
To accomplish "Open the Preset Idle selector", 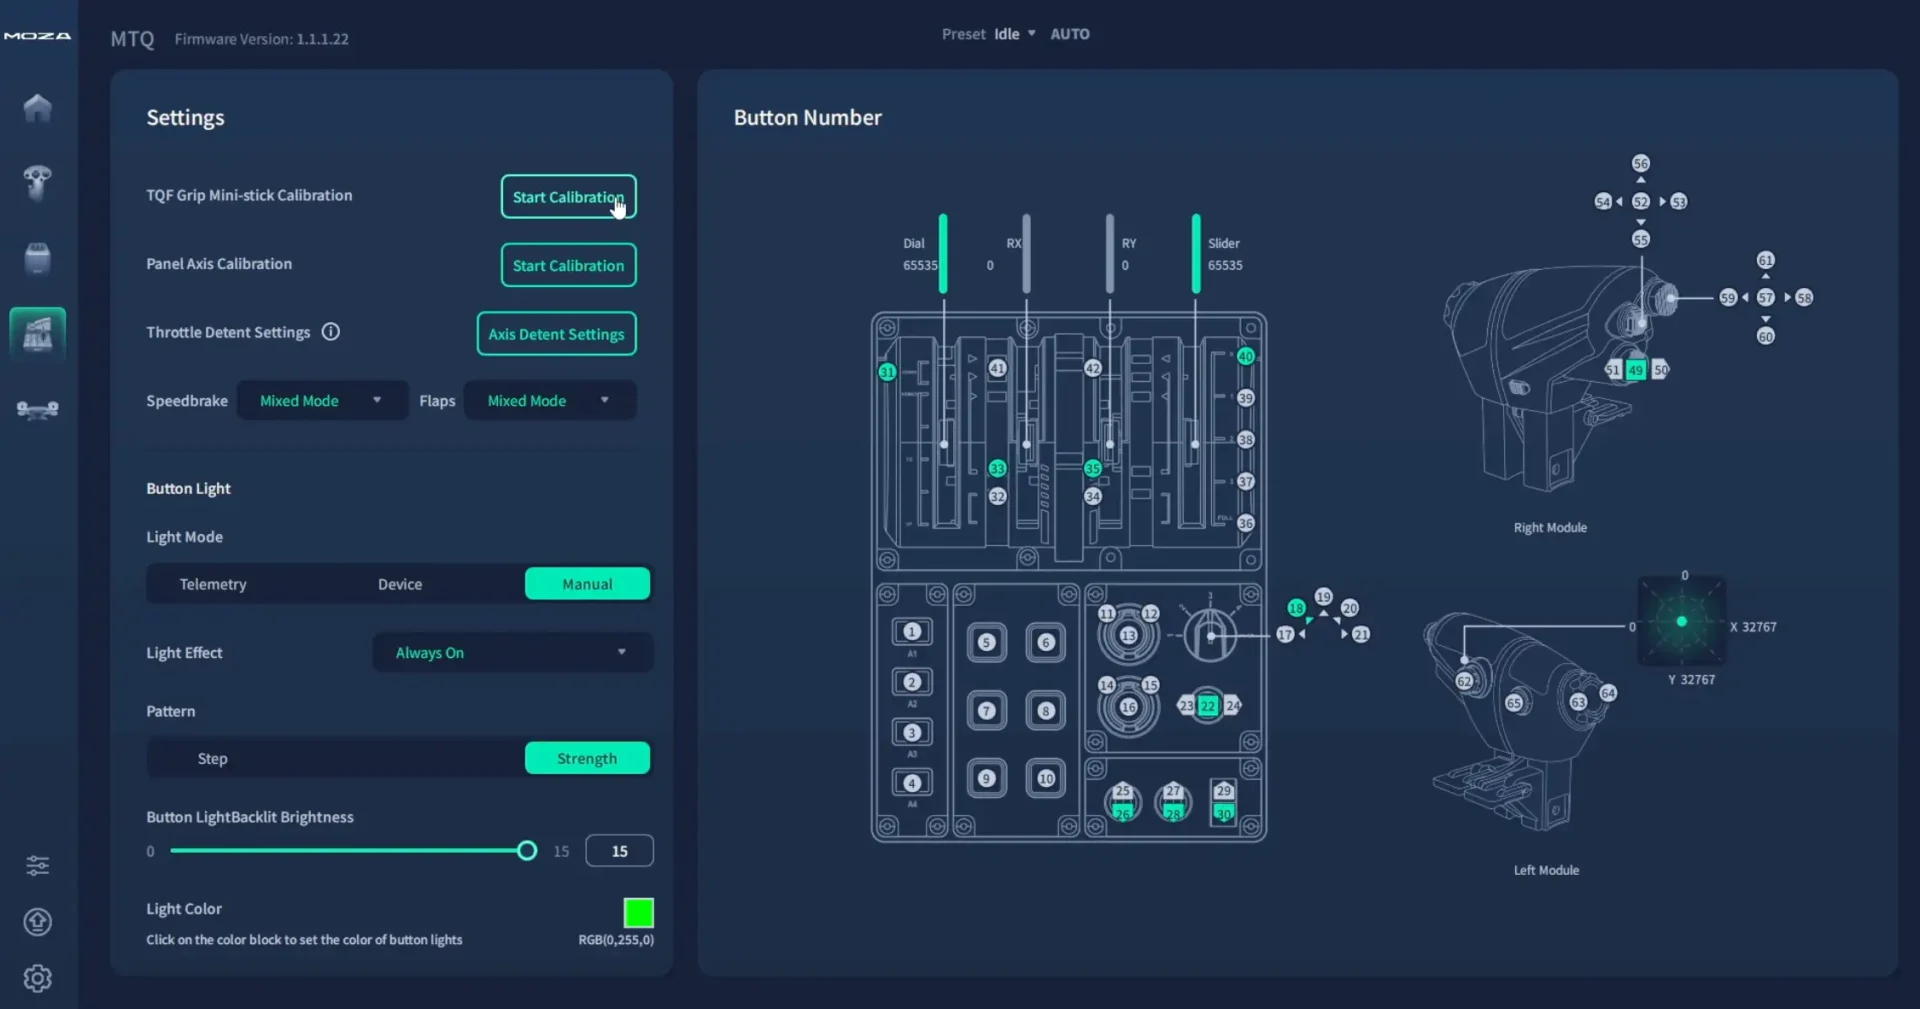I will pyautogui.click(x=1014, y=34).
